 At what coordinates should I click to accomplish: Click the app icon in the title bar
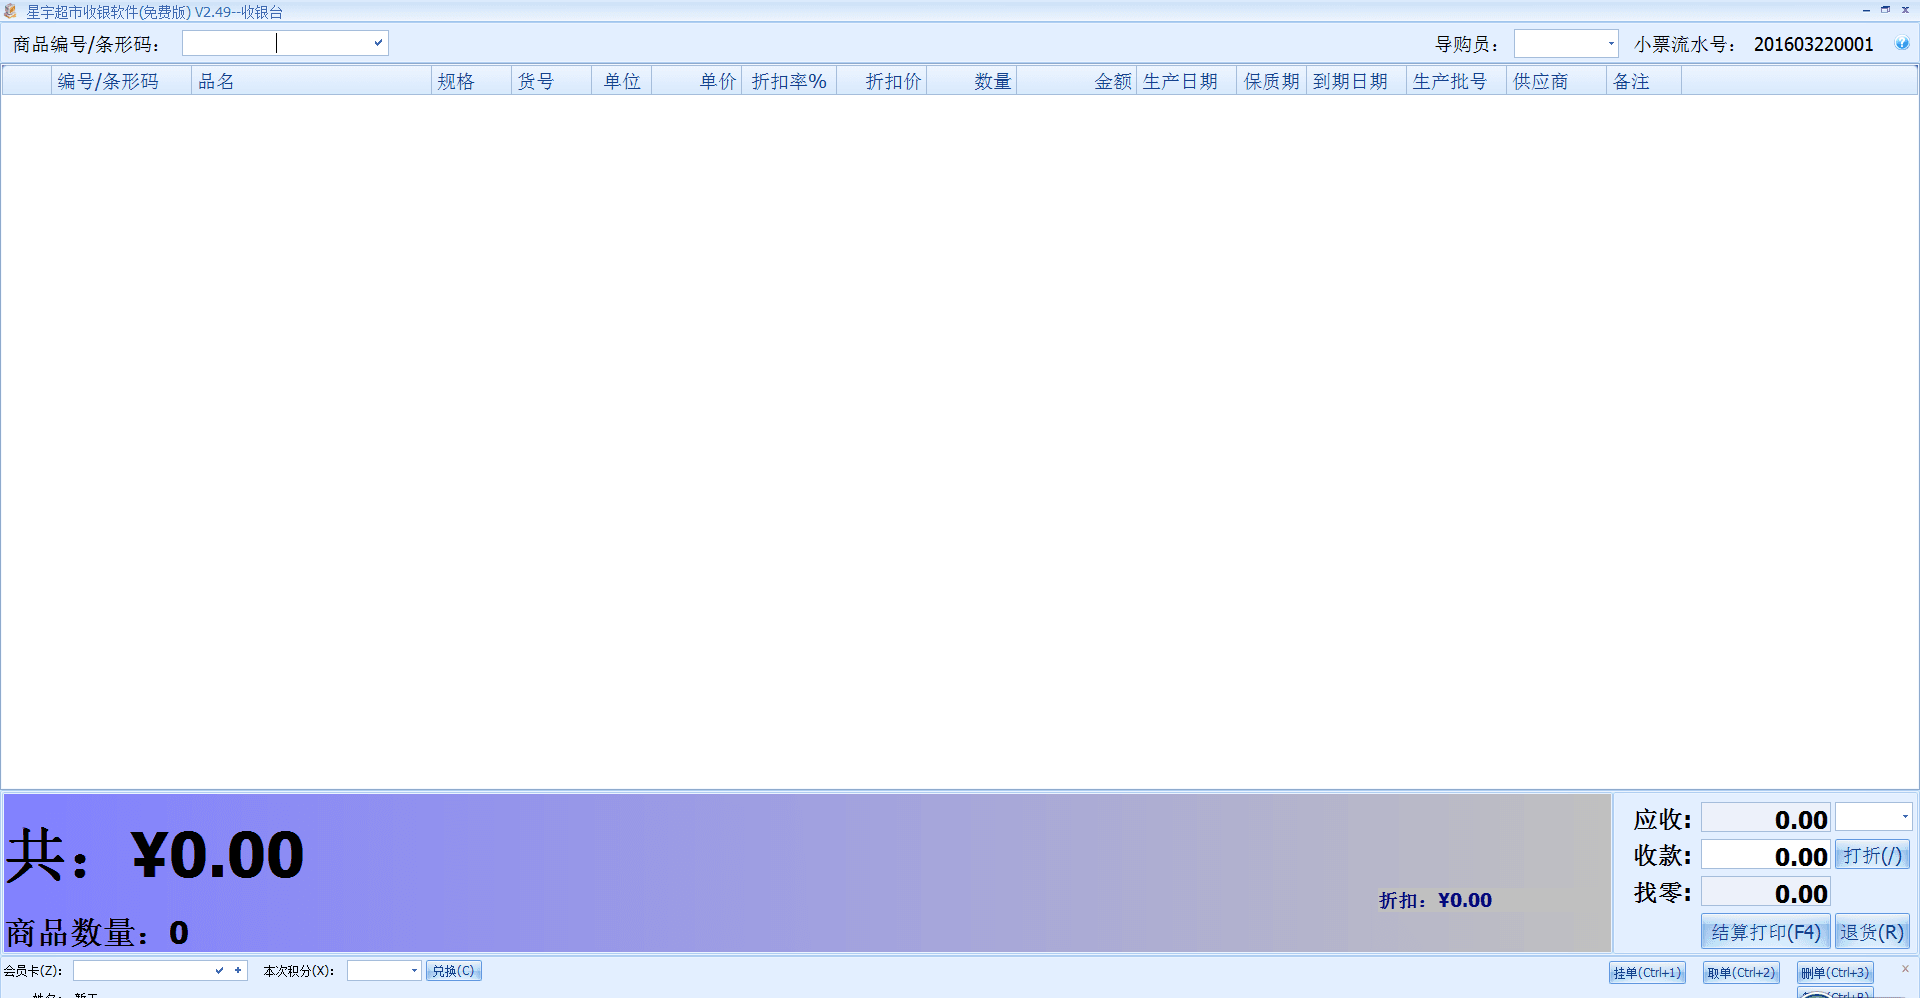pos(10,11)
